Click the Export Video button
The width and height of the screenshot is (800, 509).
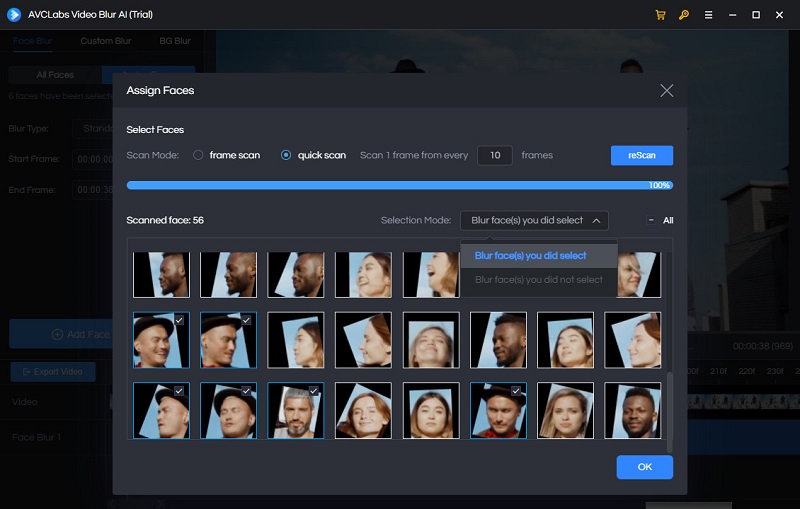[x=53, y=372]
